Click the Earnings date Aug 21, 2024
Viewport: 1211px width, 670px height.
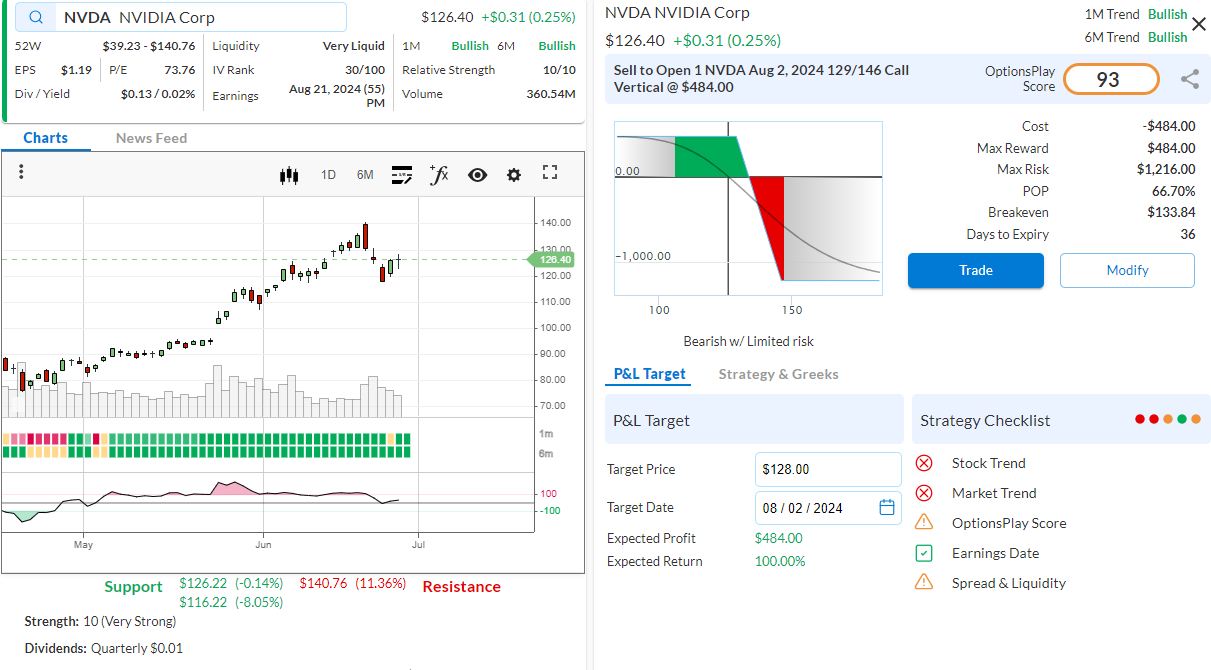(x=336, y=96)
